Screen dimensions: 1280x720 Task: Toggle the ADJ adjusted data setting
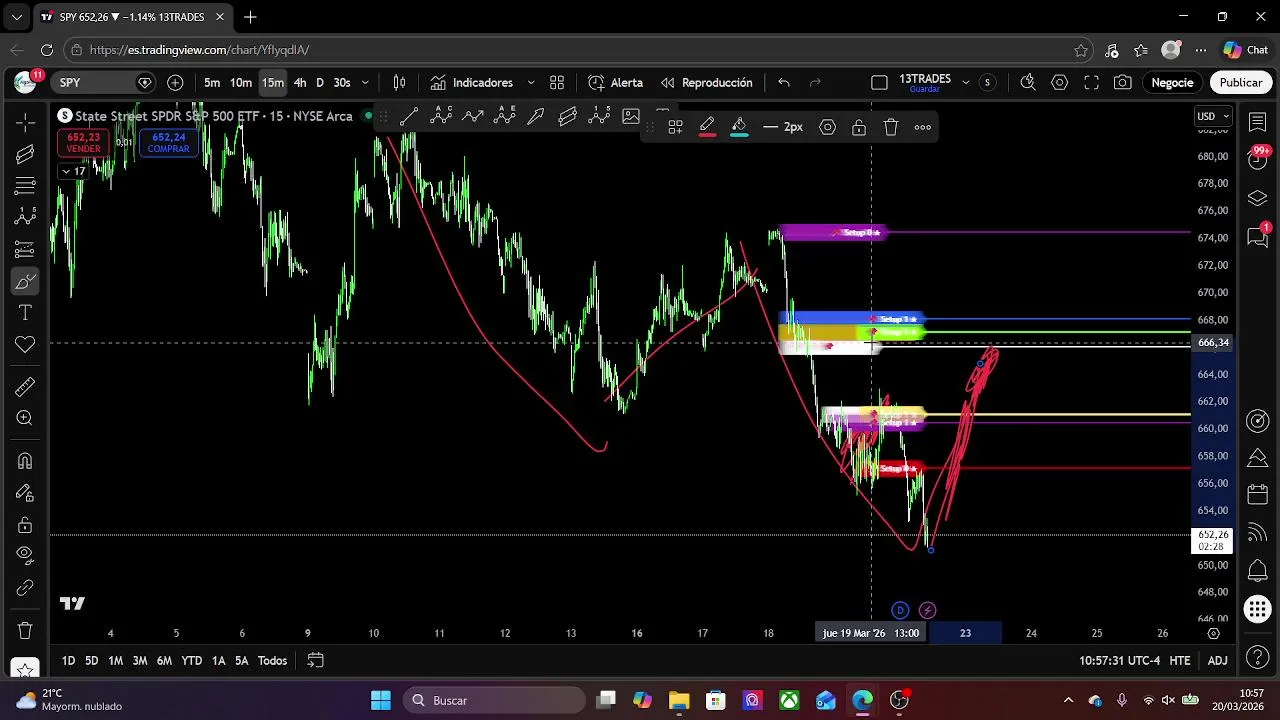click(1217, 661)
